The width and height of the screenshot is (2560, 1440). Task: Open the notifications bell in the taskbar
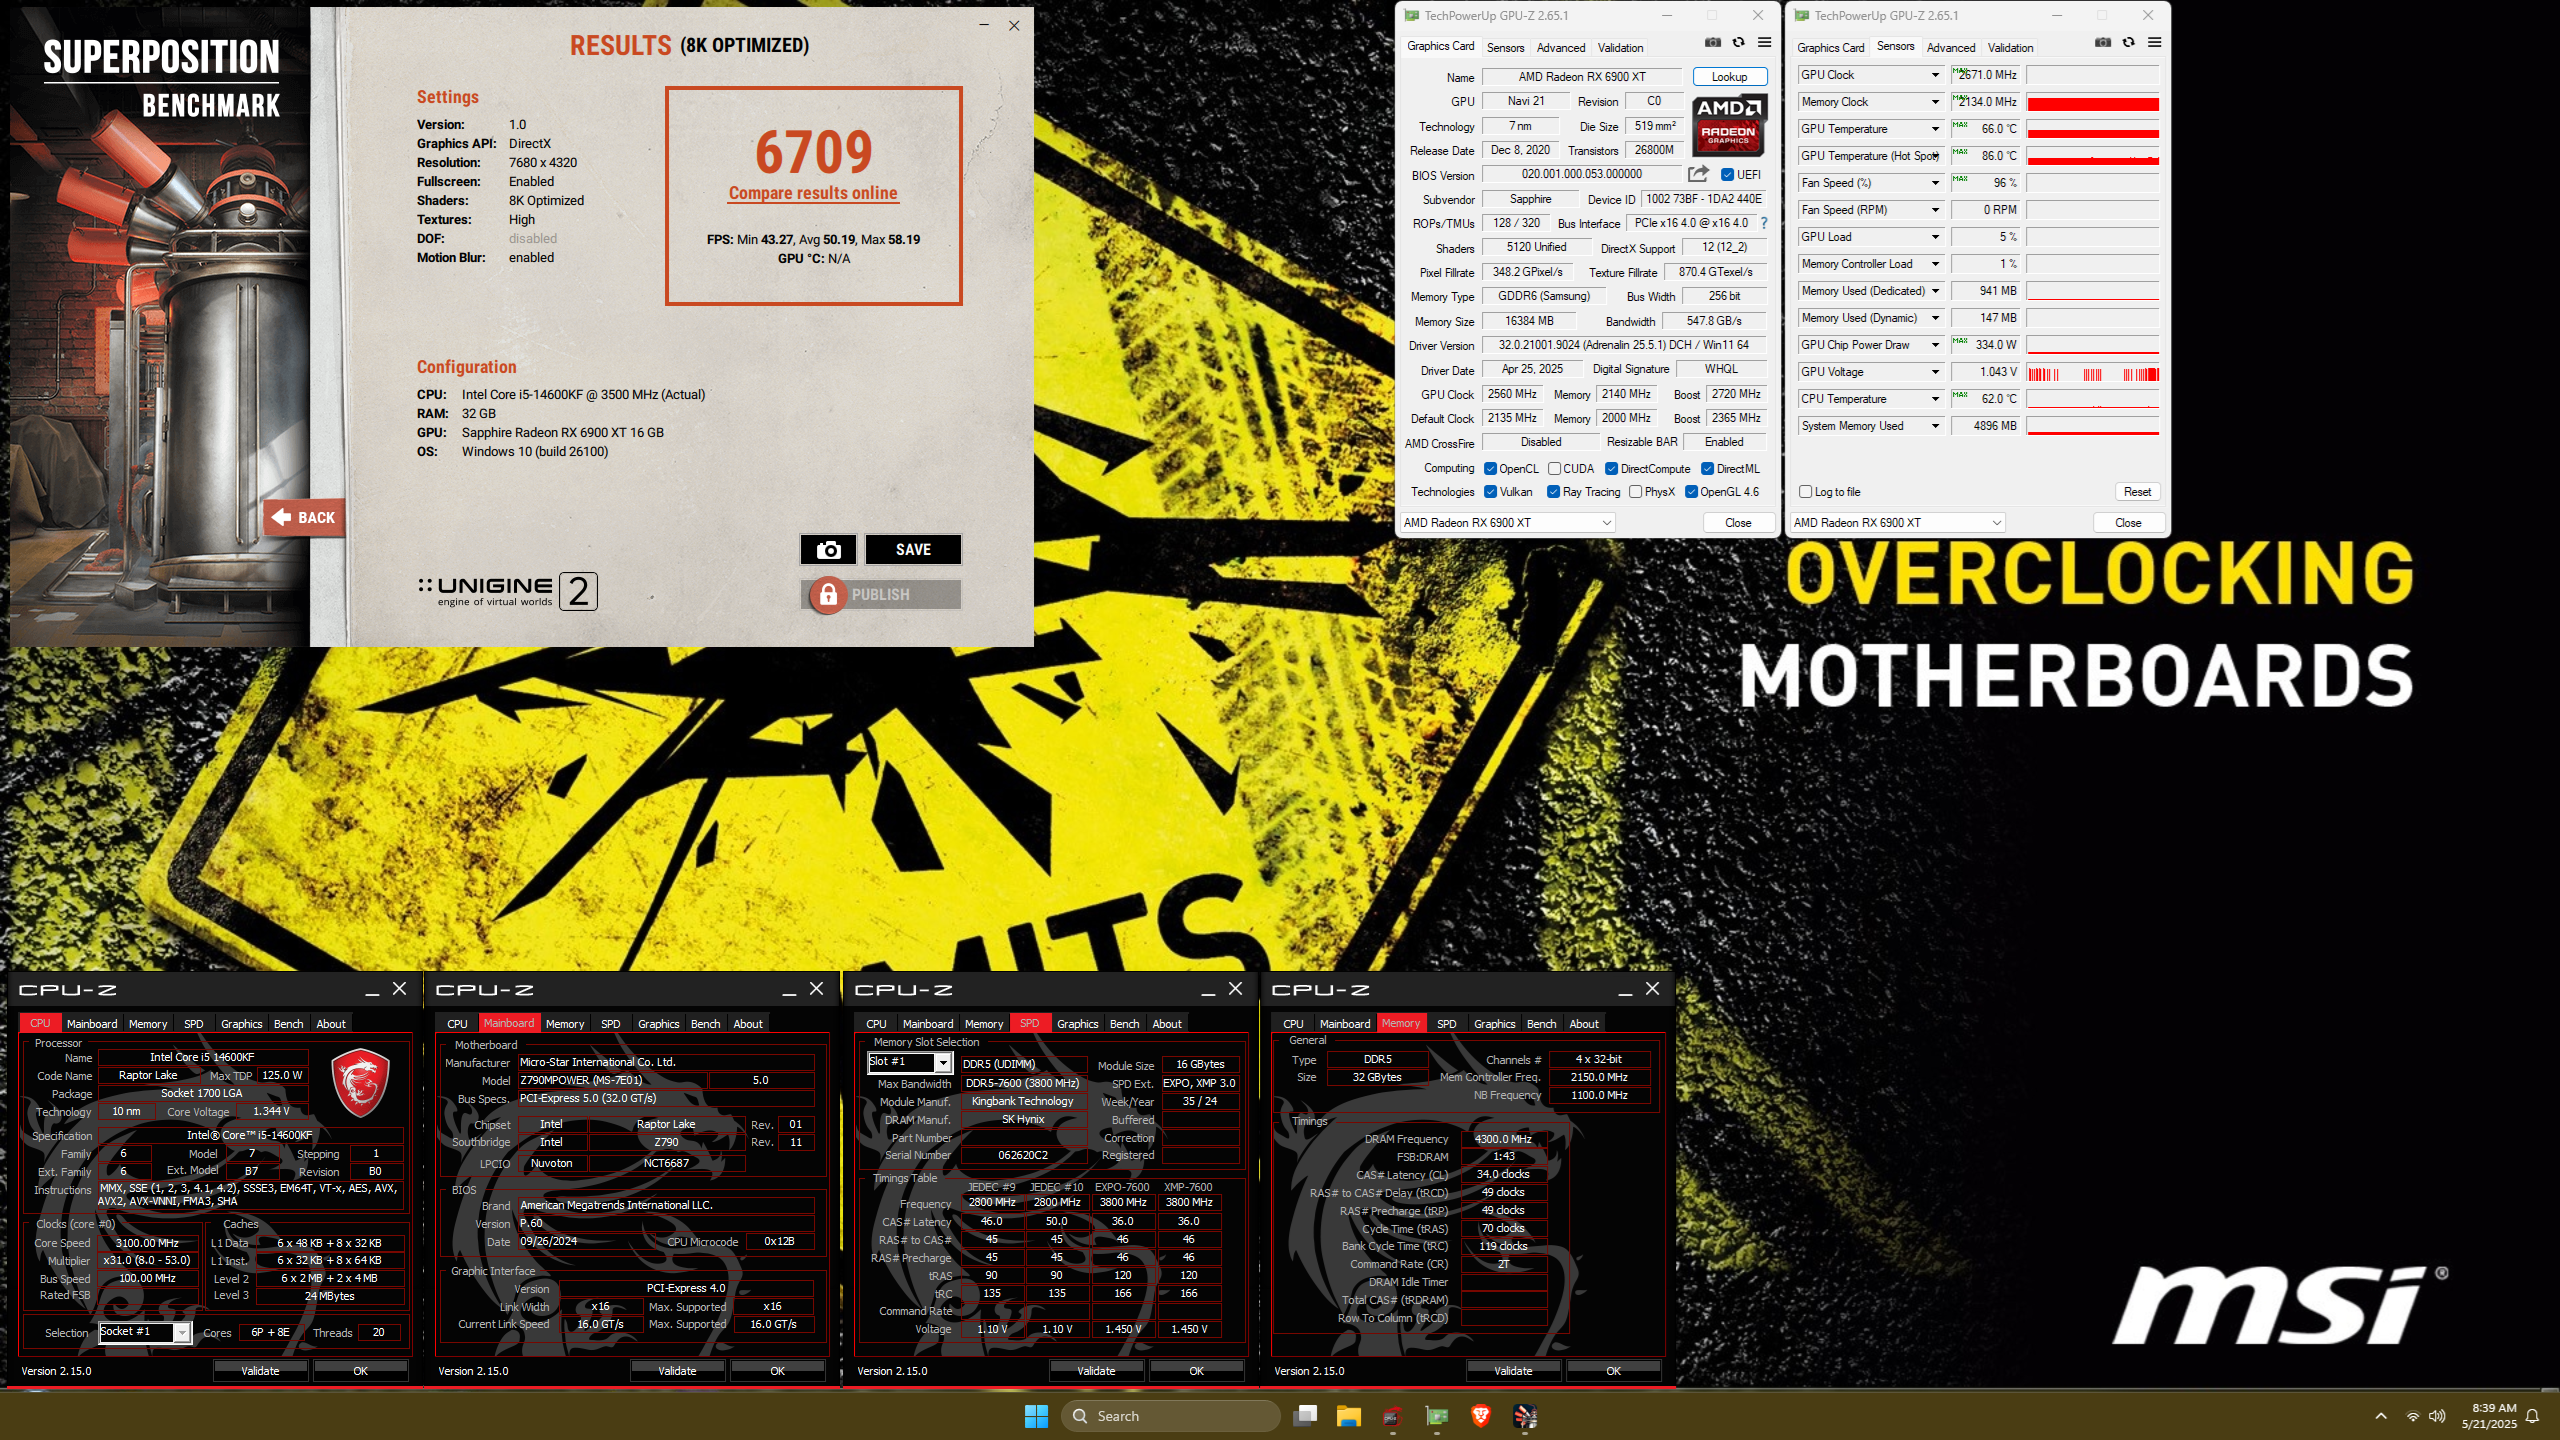pyautogui.click(x=2533, y=1416)
